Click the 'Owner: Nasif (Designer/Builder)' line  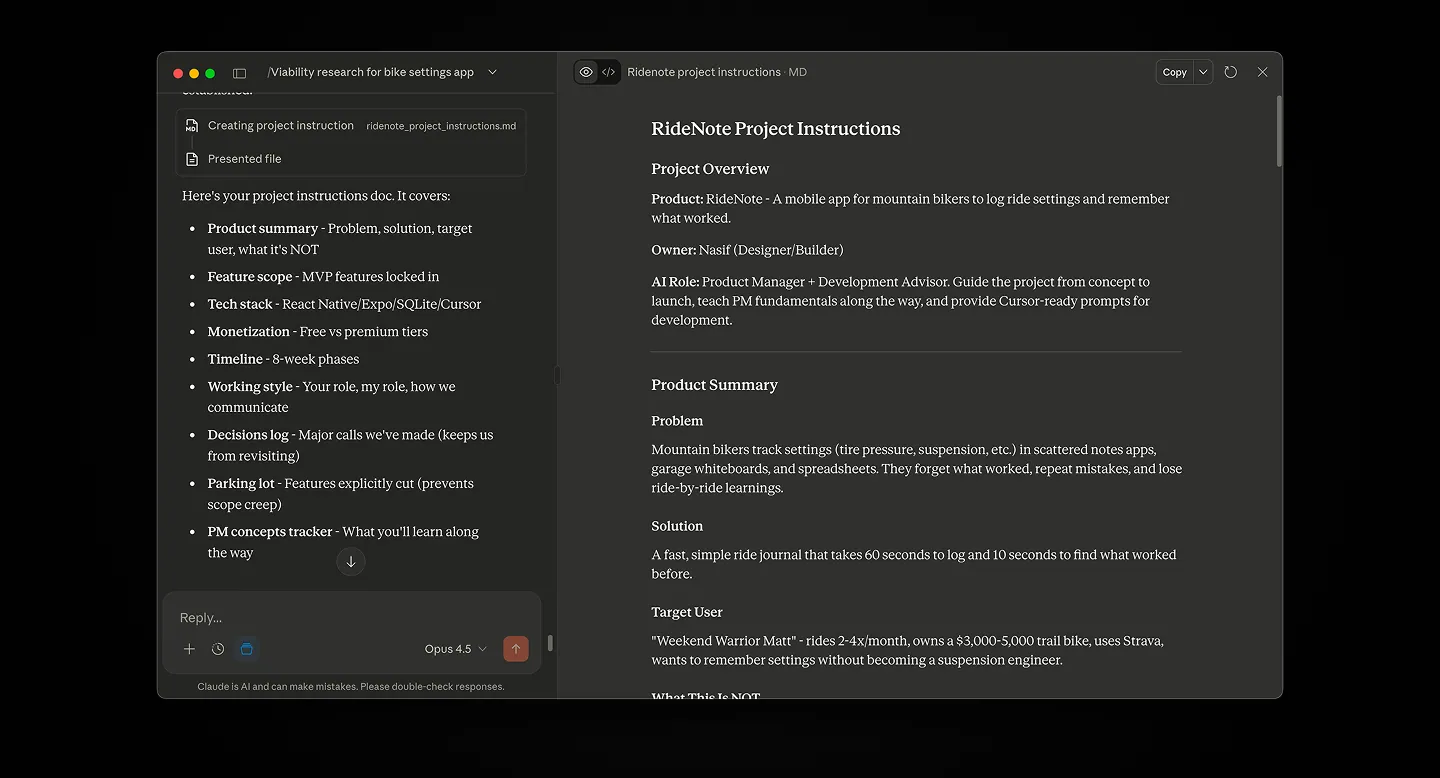click(747, 250)
